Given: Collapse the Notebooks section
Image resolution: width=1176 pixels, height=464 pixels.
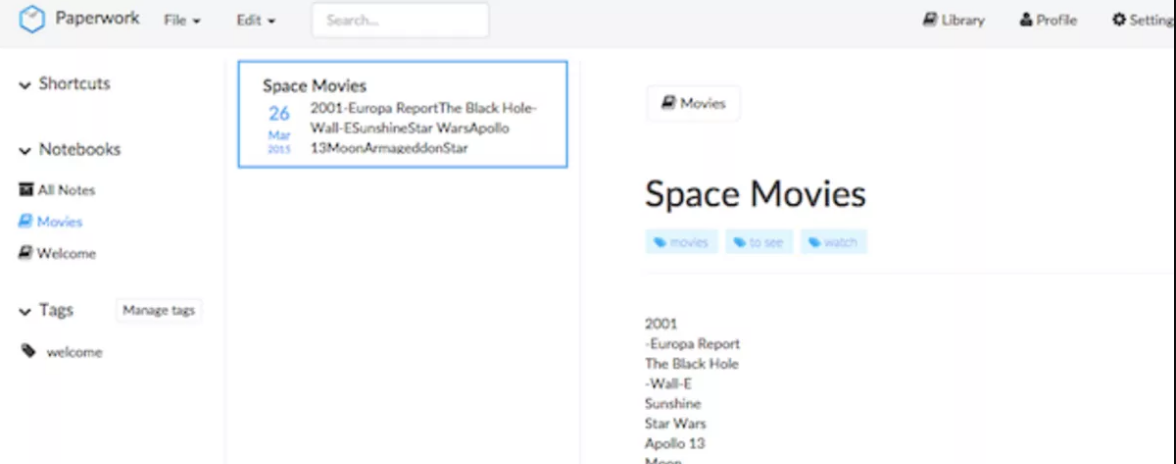Looking at the screenshot, I should coord(69,150).
